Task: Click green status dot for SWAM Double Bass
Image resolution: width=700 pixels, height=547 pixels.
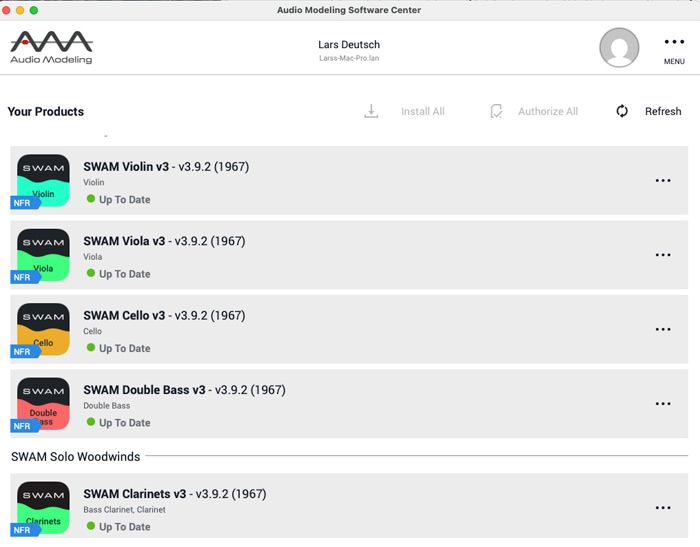Action: (91, 422)
